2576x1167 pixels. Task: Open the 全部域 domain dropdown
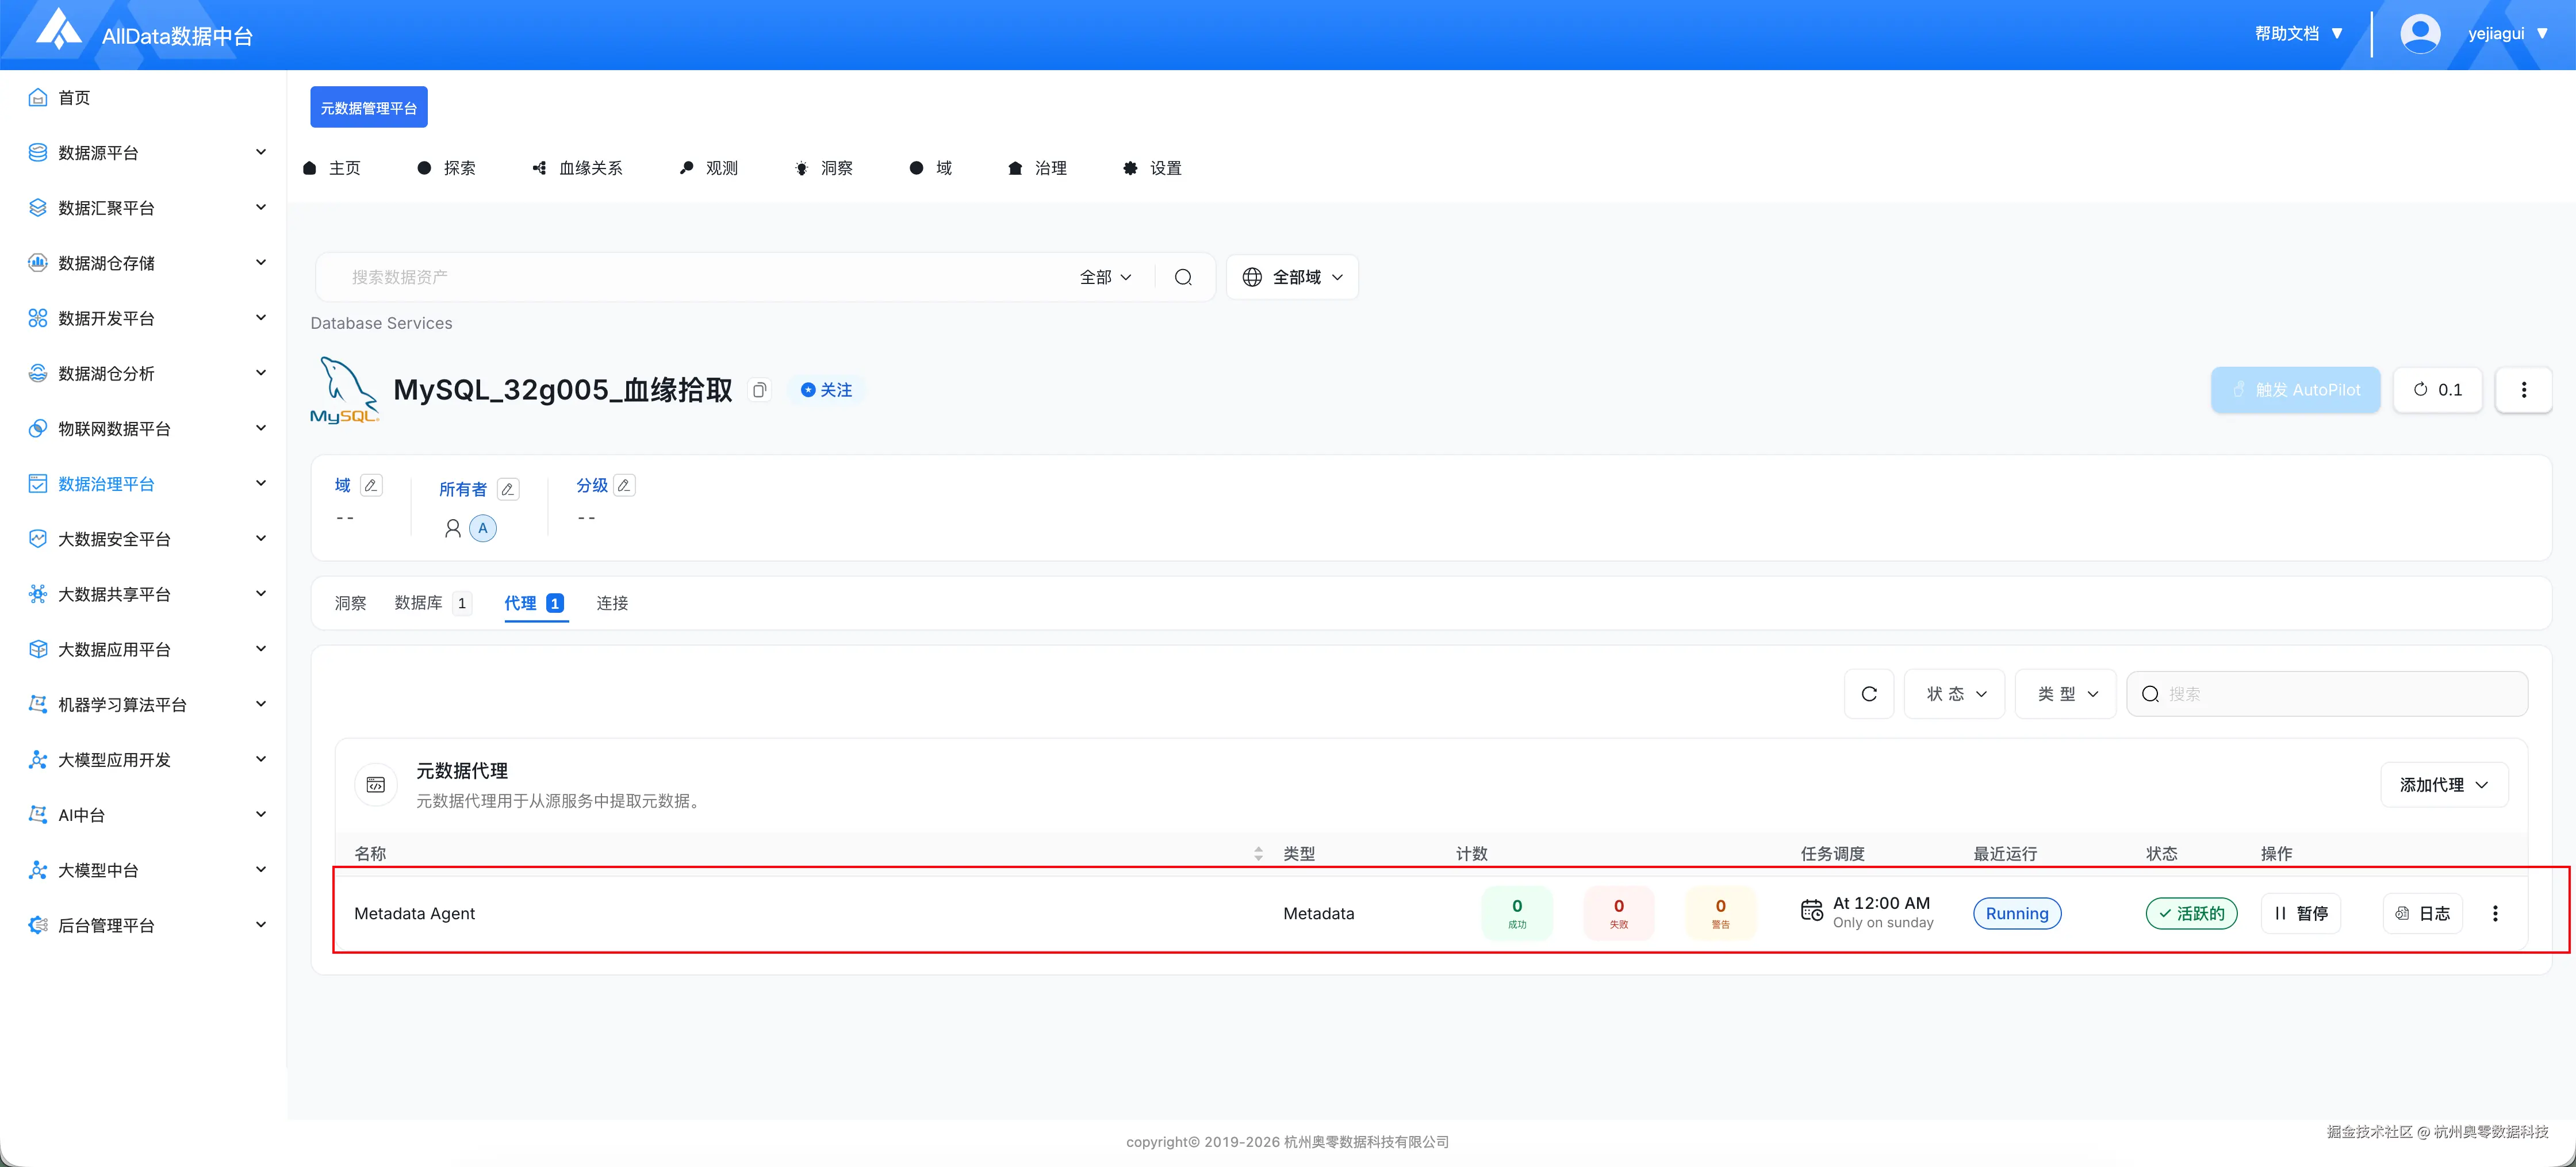(1292, 277)
